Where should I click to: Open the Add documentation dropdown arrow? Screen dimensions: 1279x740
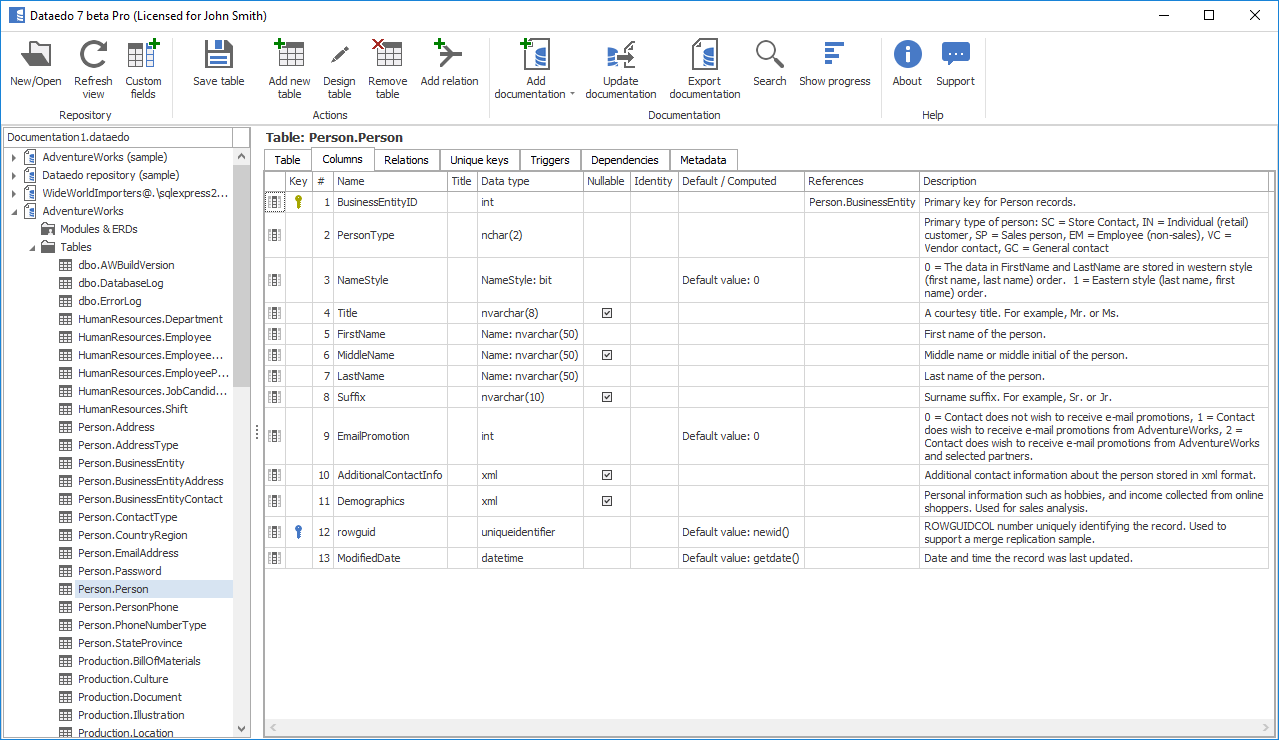pyautogui.click(x=572, y=95)
